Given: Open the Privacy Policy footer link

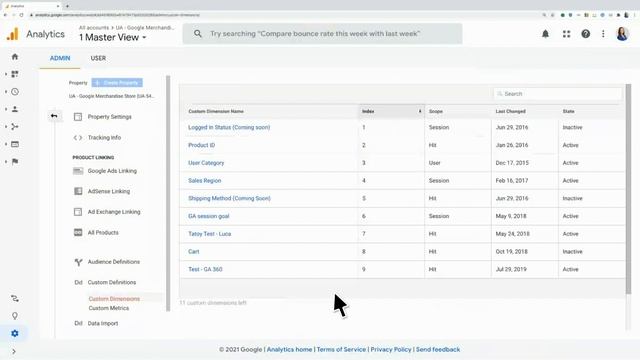Looking at the screenshot, I should [391, 350].
